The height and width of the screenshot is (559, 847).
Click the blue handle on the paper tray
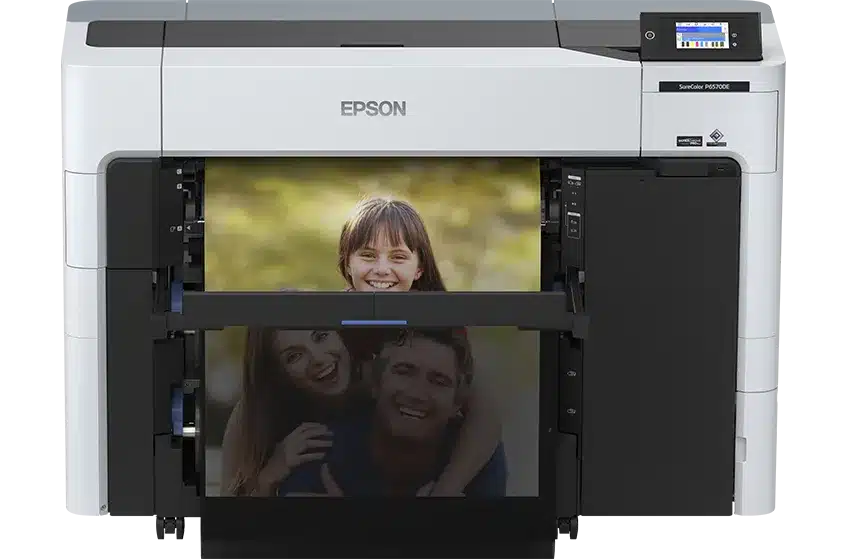(x=374, y=322)
